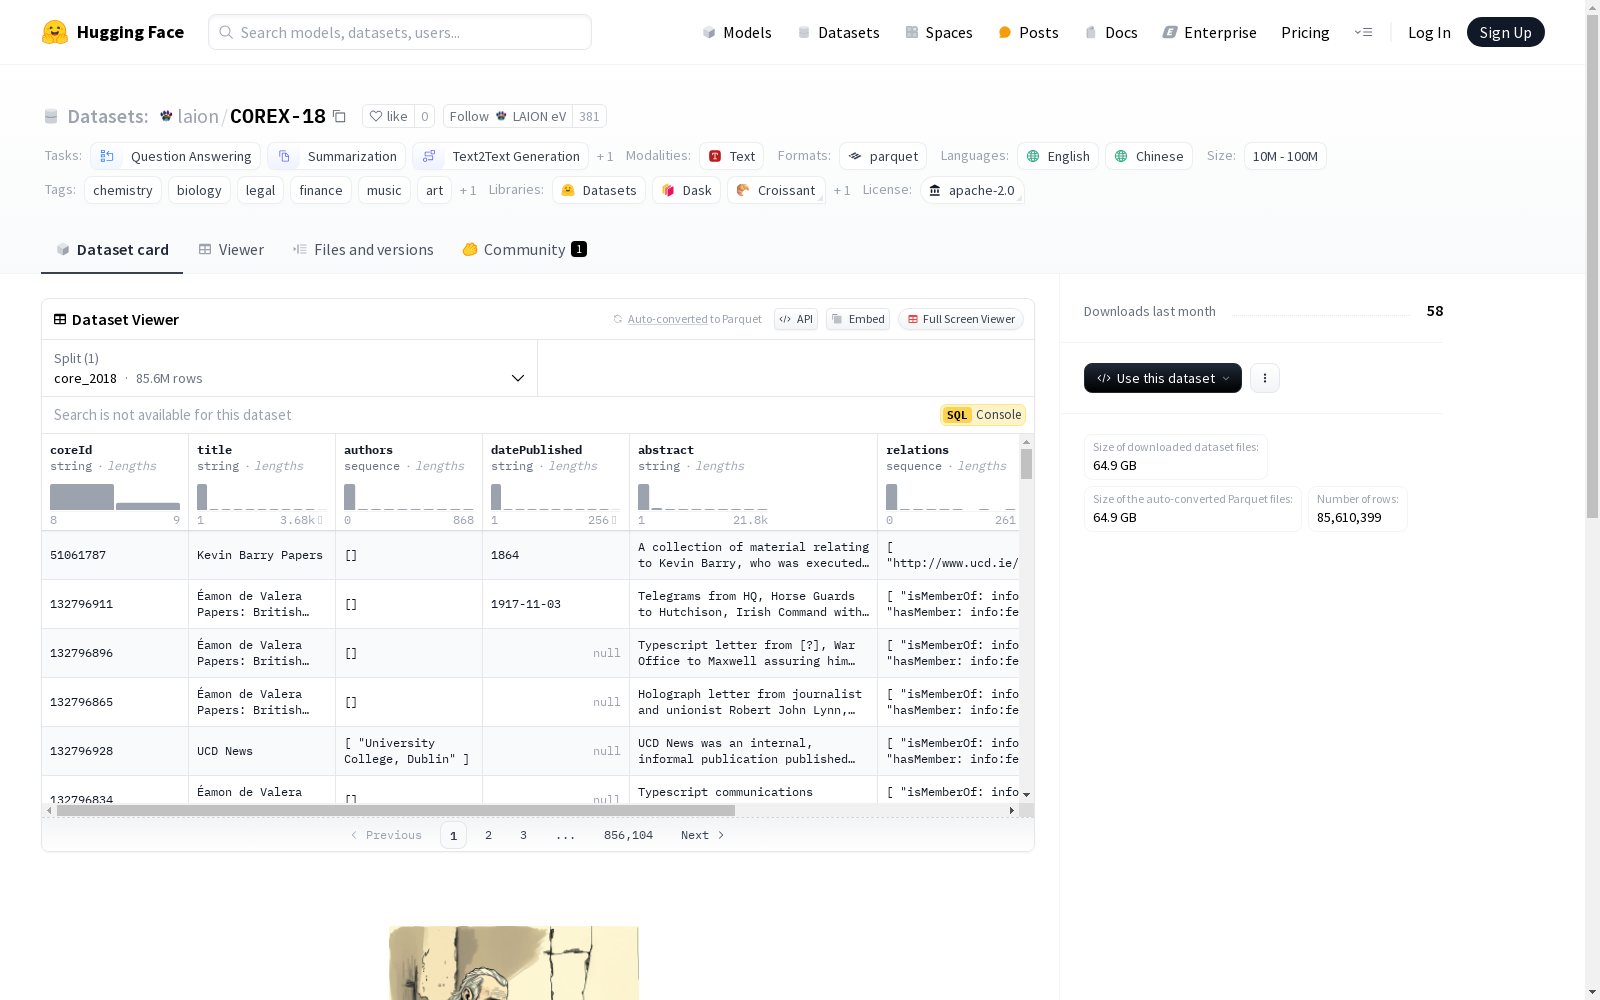Open Posts in the top navigation
The height and width of the screenshot is (1000, 1600).
pyautogui.click(x=1029, y=32)
